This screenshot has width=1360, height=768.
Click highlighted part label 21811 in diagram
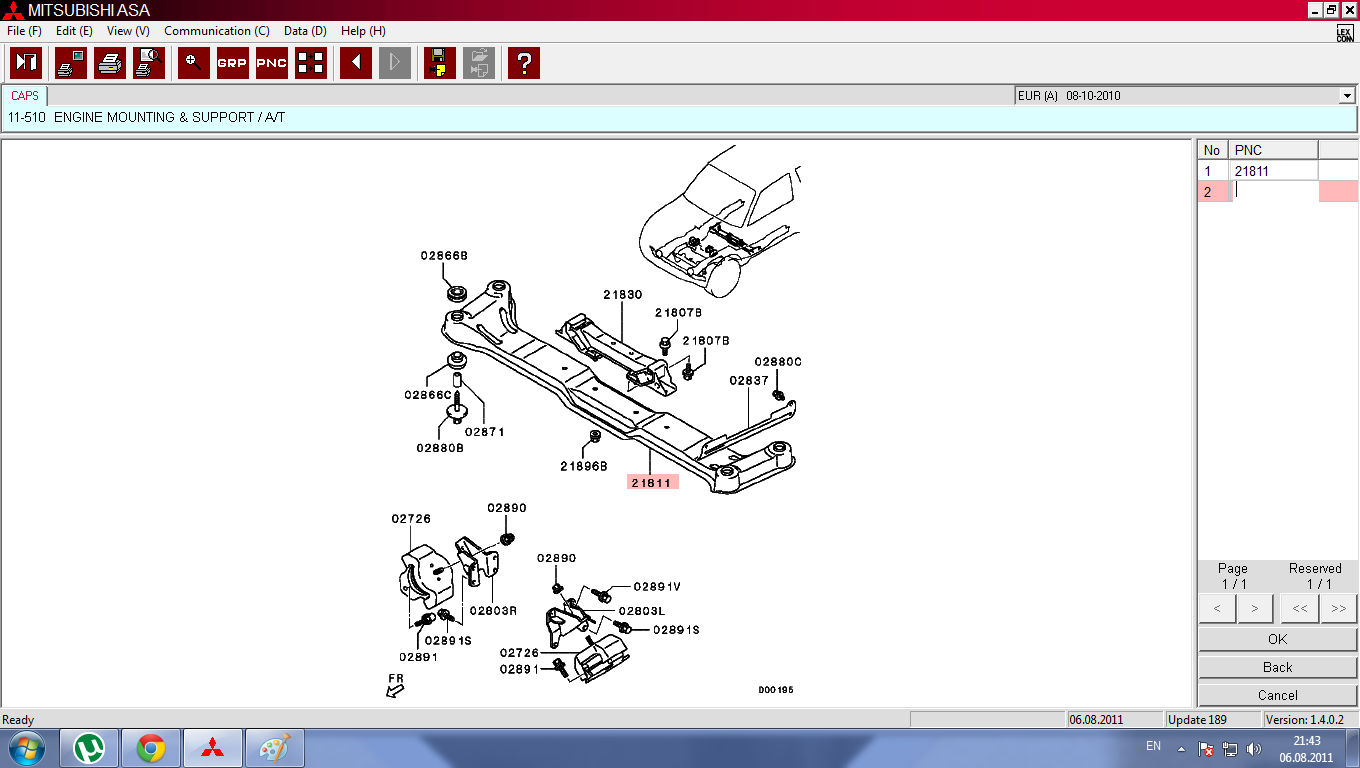coord(653,482)
